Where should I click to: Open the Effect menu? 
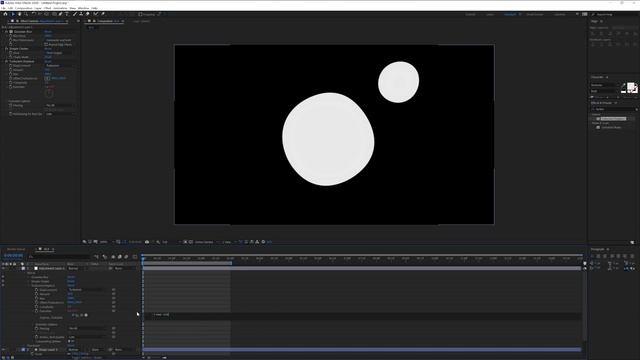coord(47,8)
